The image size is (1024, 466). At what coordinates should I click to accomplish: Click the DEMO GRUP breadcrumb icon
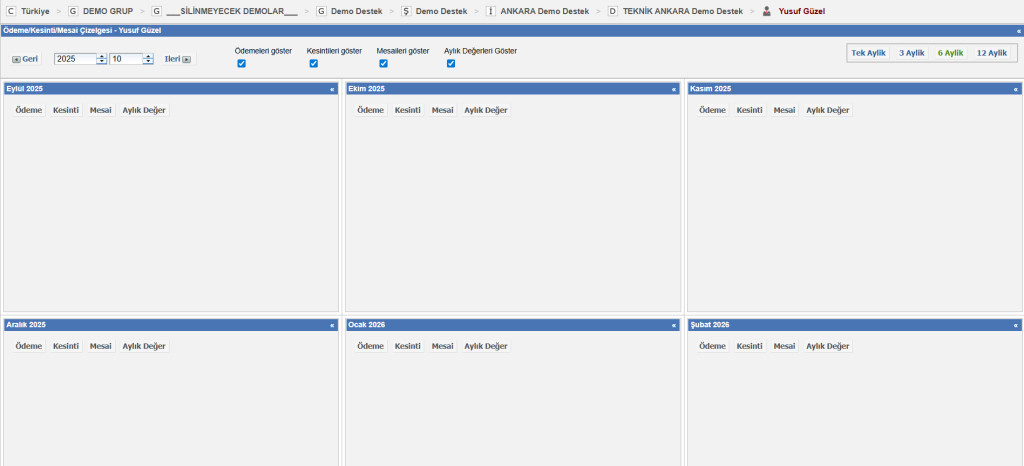pos(73,11)
